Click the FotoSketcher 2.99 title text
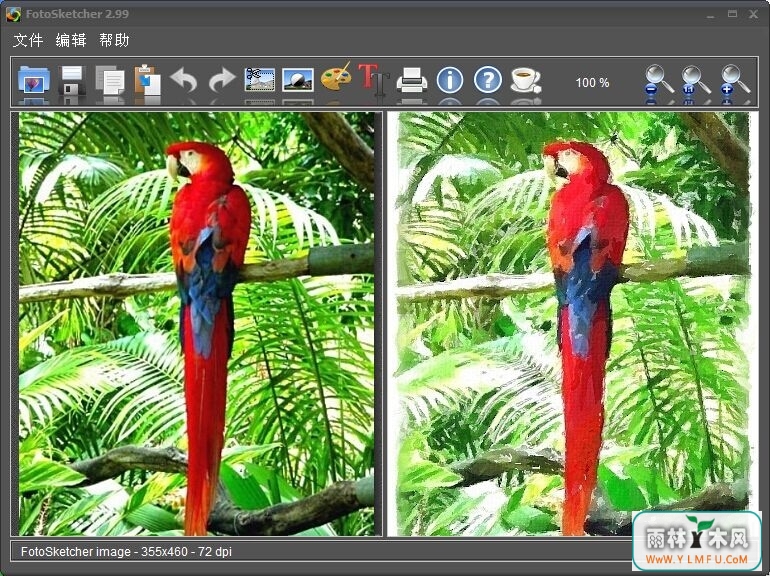Image resolution: width=770 pixels, height=576 pixels. (78, 14)
